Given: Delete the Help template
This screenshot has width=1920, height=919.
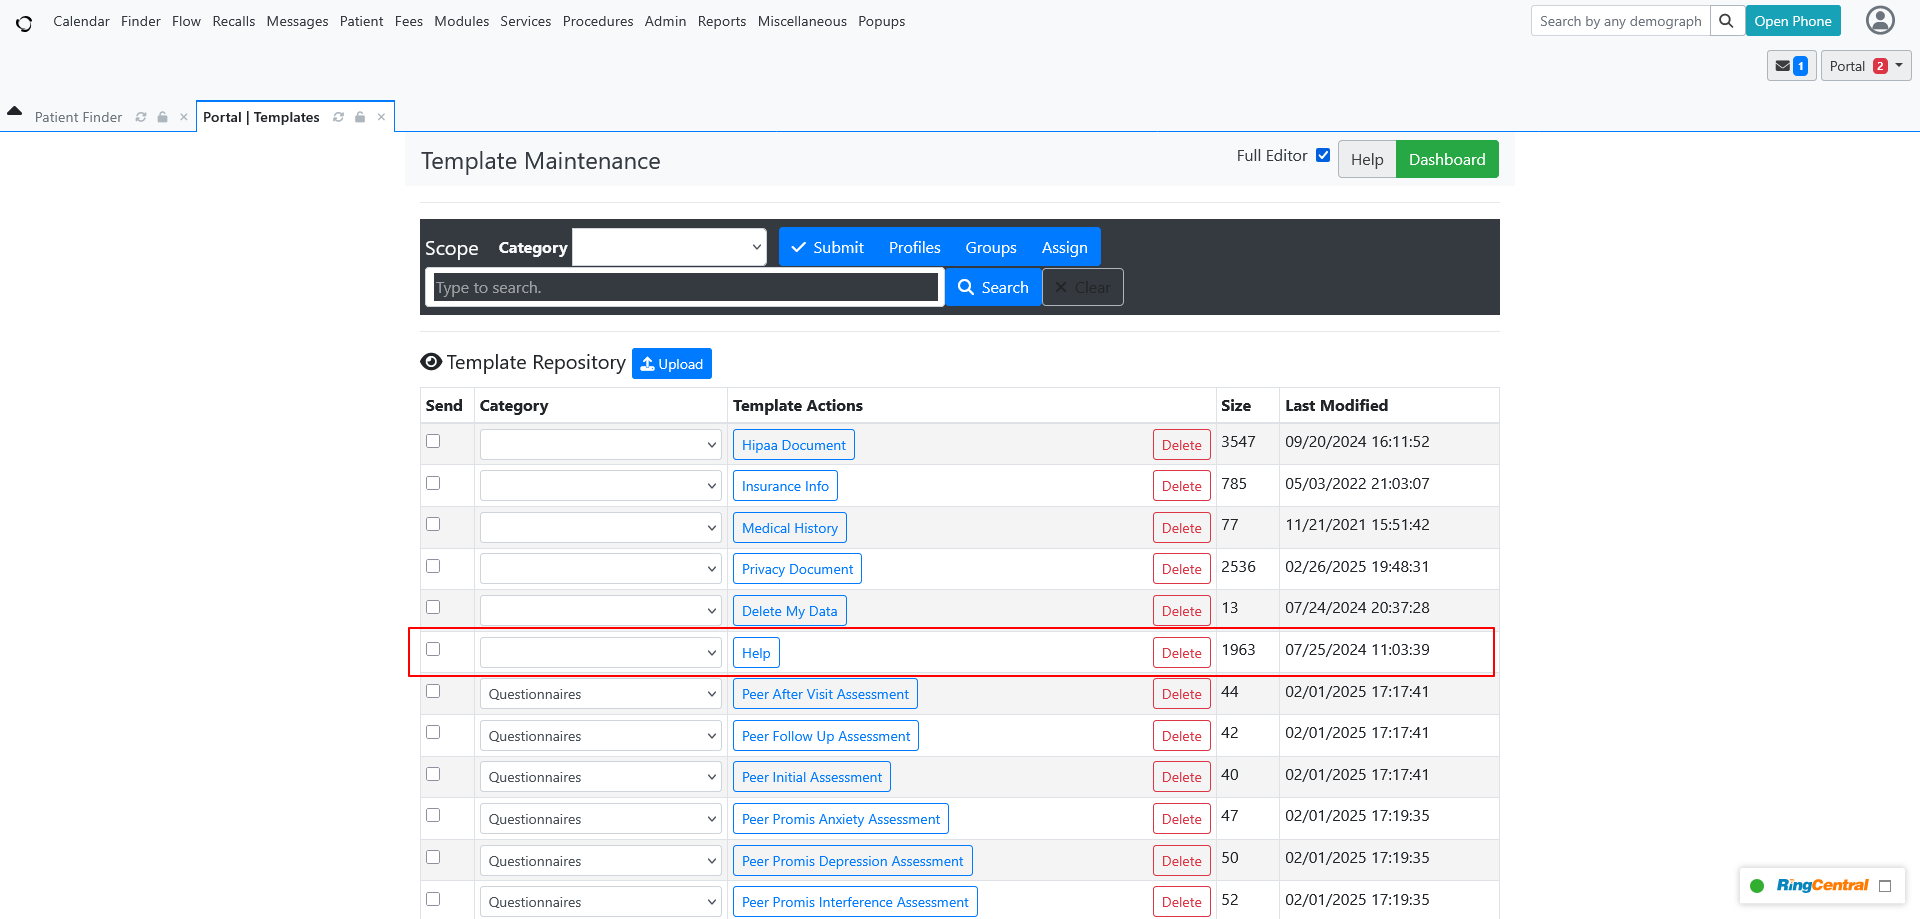Looking at the screenshot, I should tap(1182, 653).
